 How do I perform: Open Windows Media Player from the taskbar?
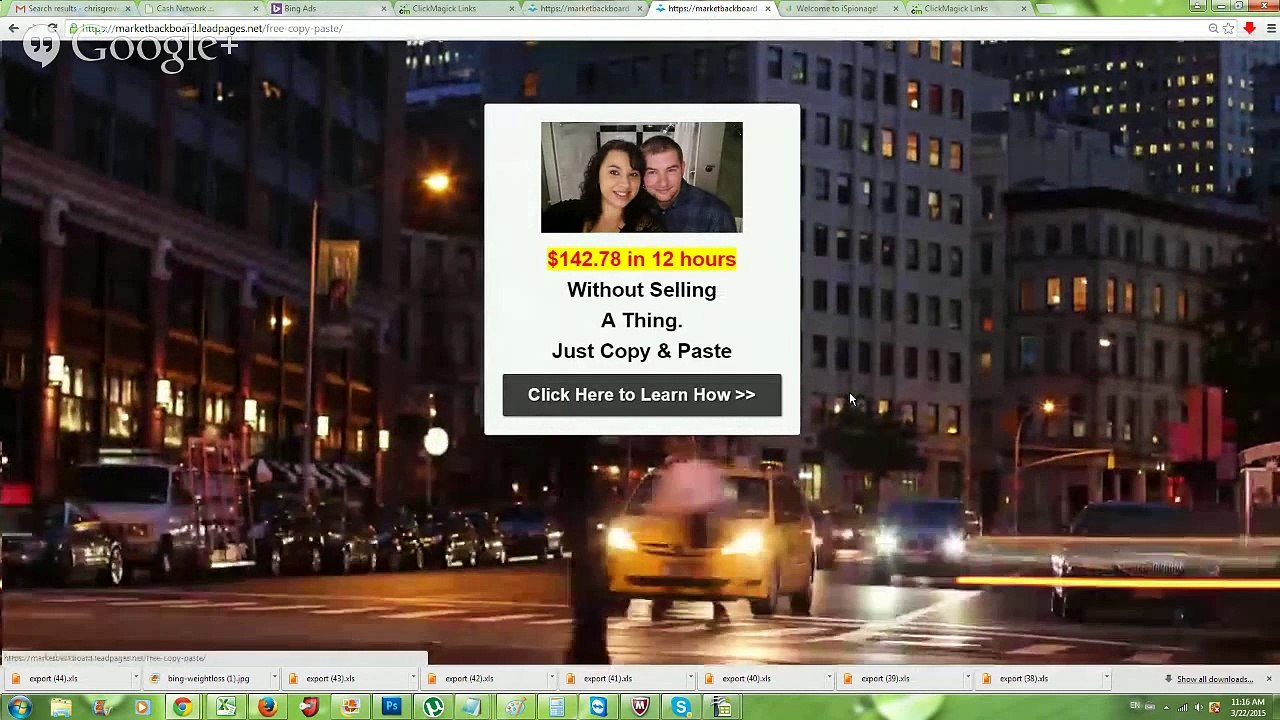142,708
